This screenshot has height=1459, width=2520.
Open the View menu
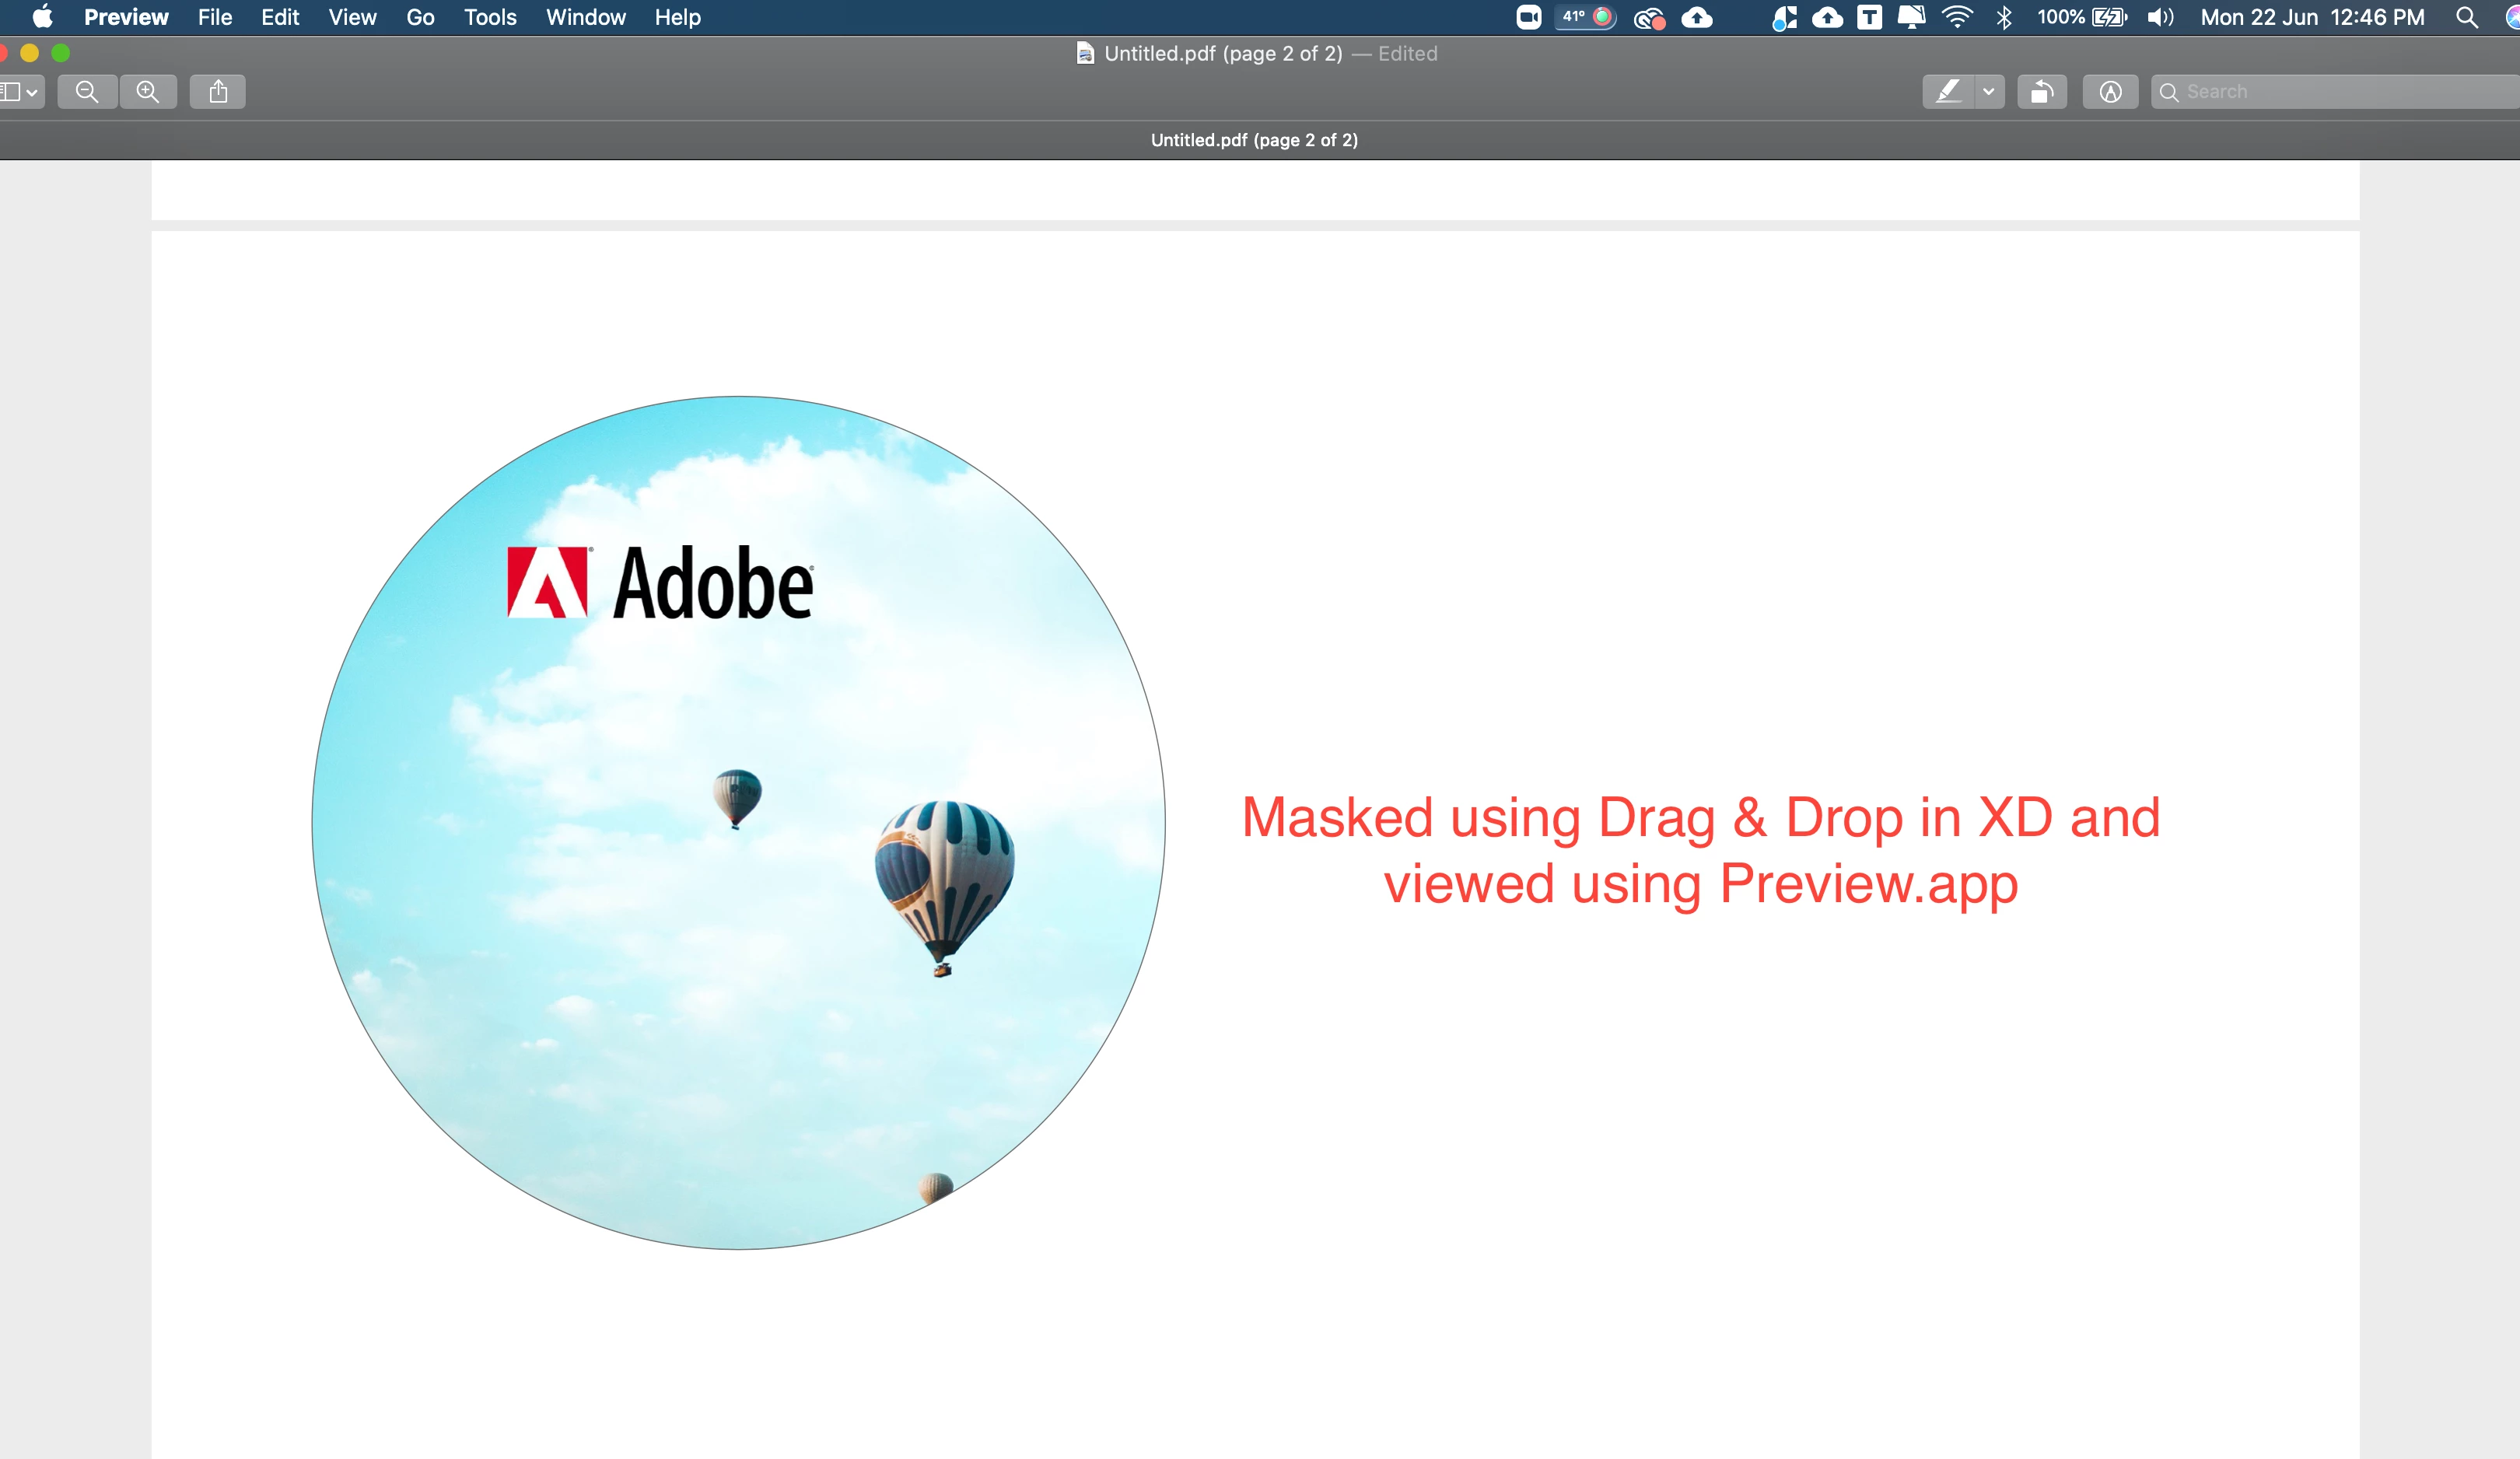point(352,18)
